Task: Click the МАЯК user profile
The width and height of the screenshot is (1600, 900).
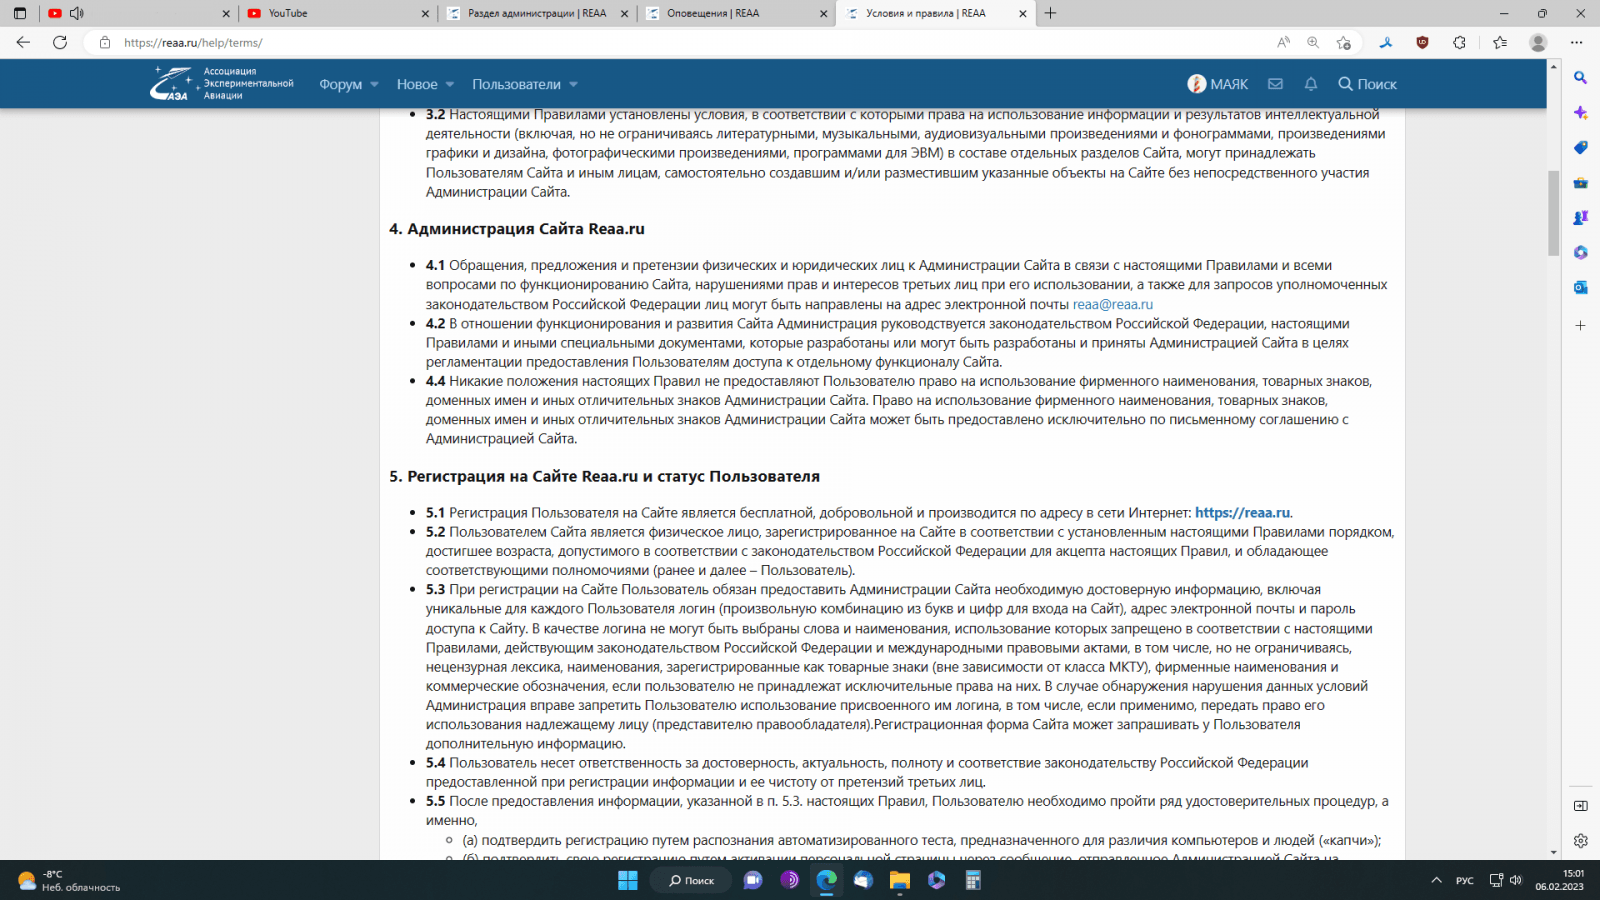Action: pyautogui.click(x=1217, y=84)
